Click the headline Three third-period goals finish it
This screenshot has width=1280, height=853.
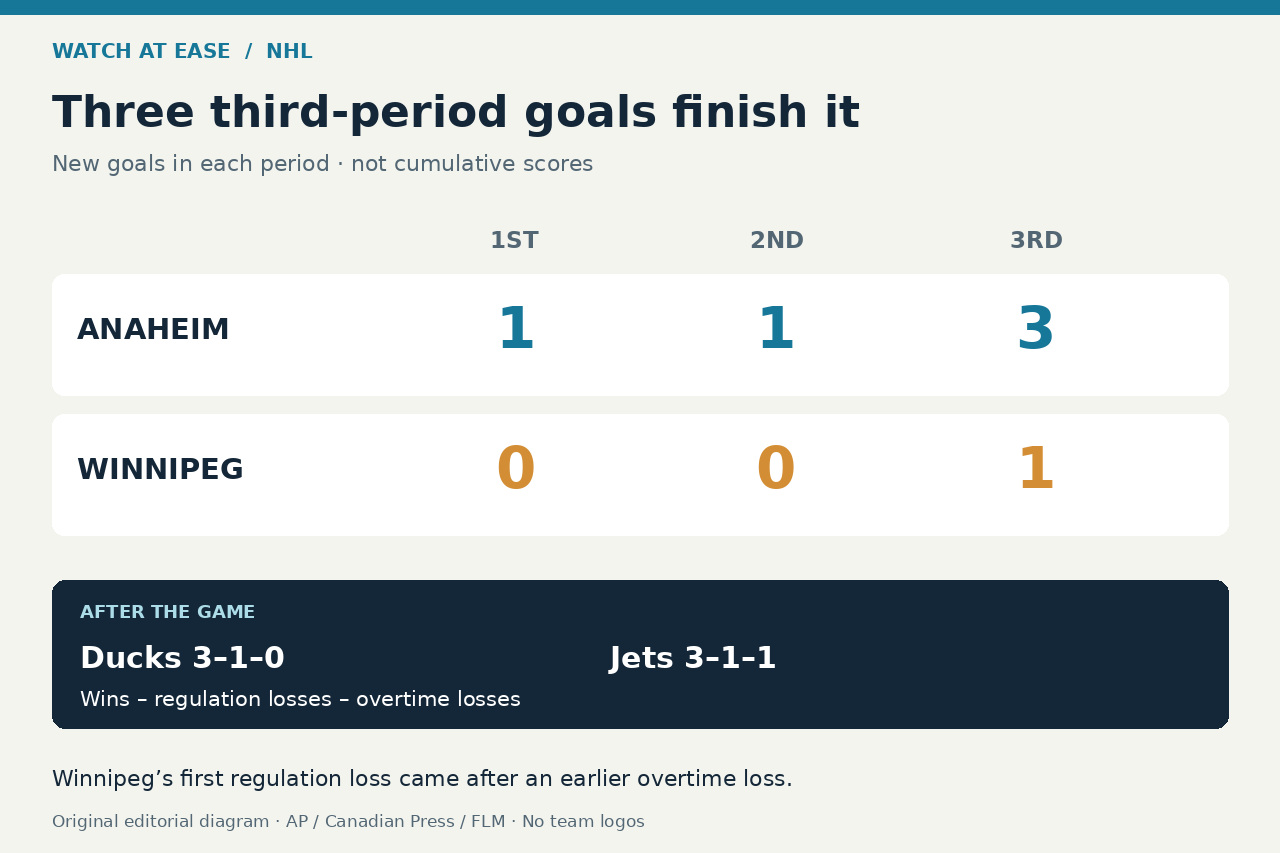(456, 112)
